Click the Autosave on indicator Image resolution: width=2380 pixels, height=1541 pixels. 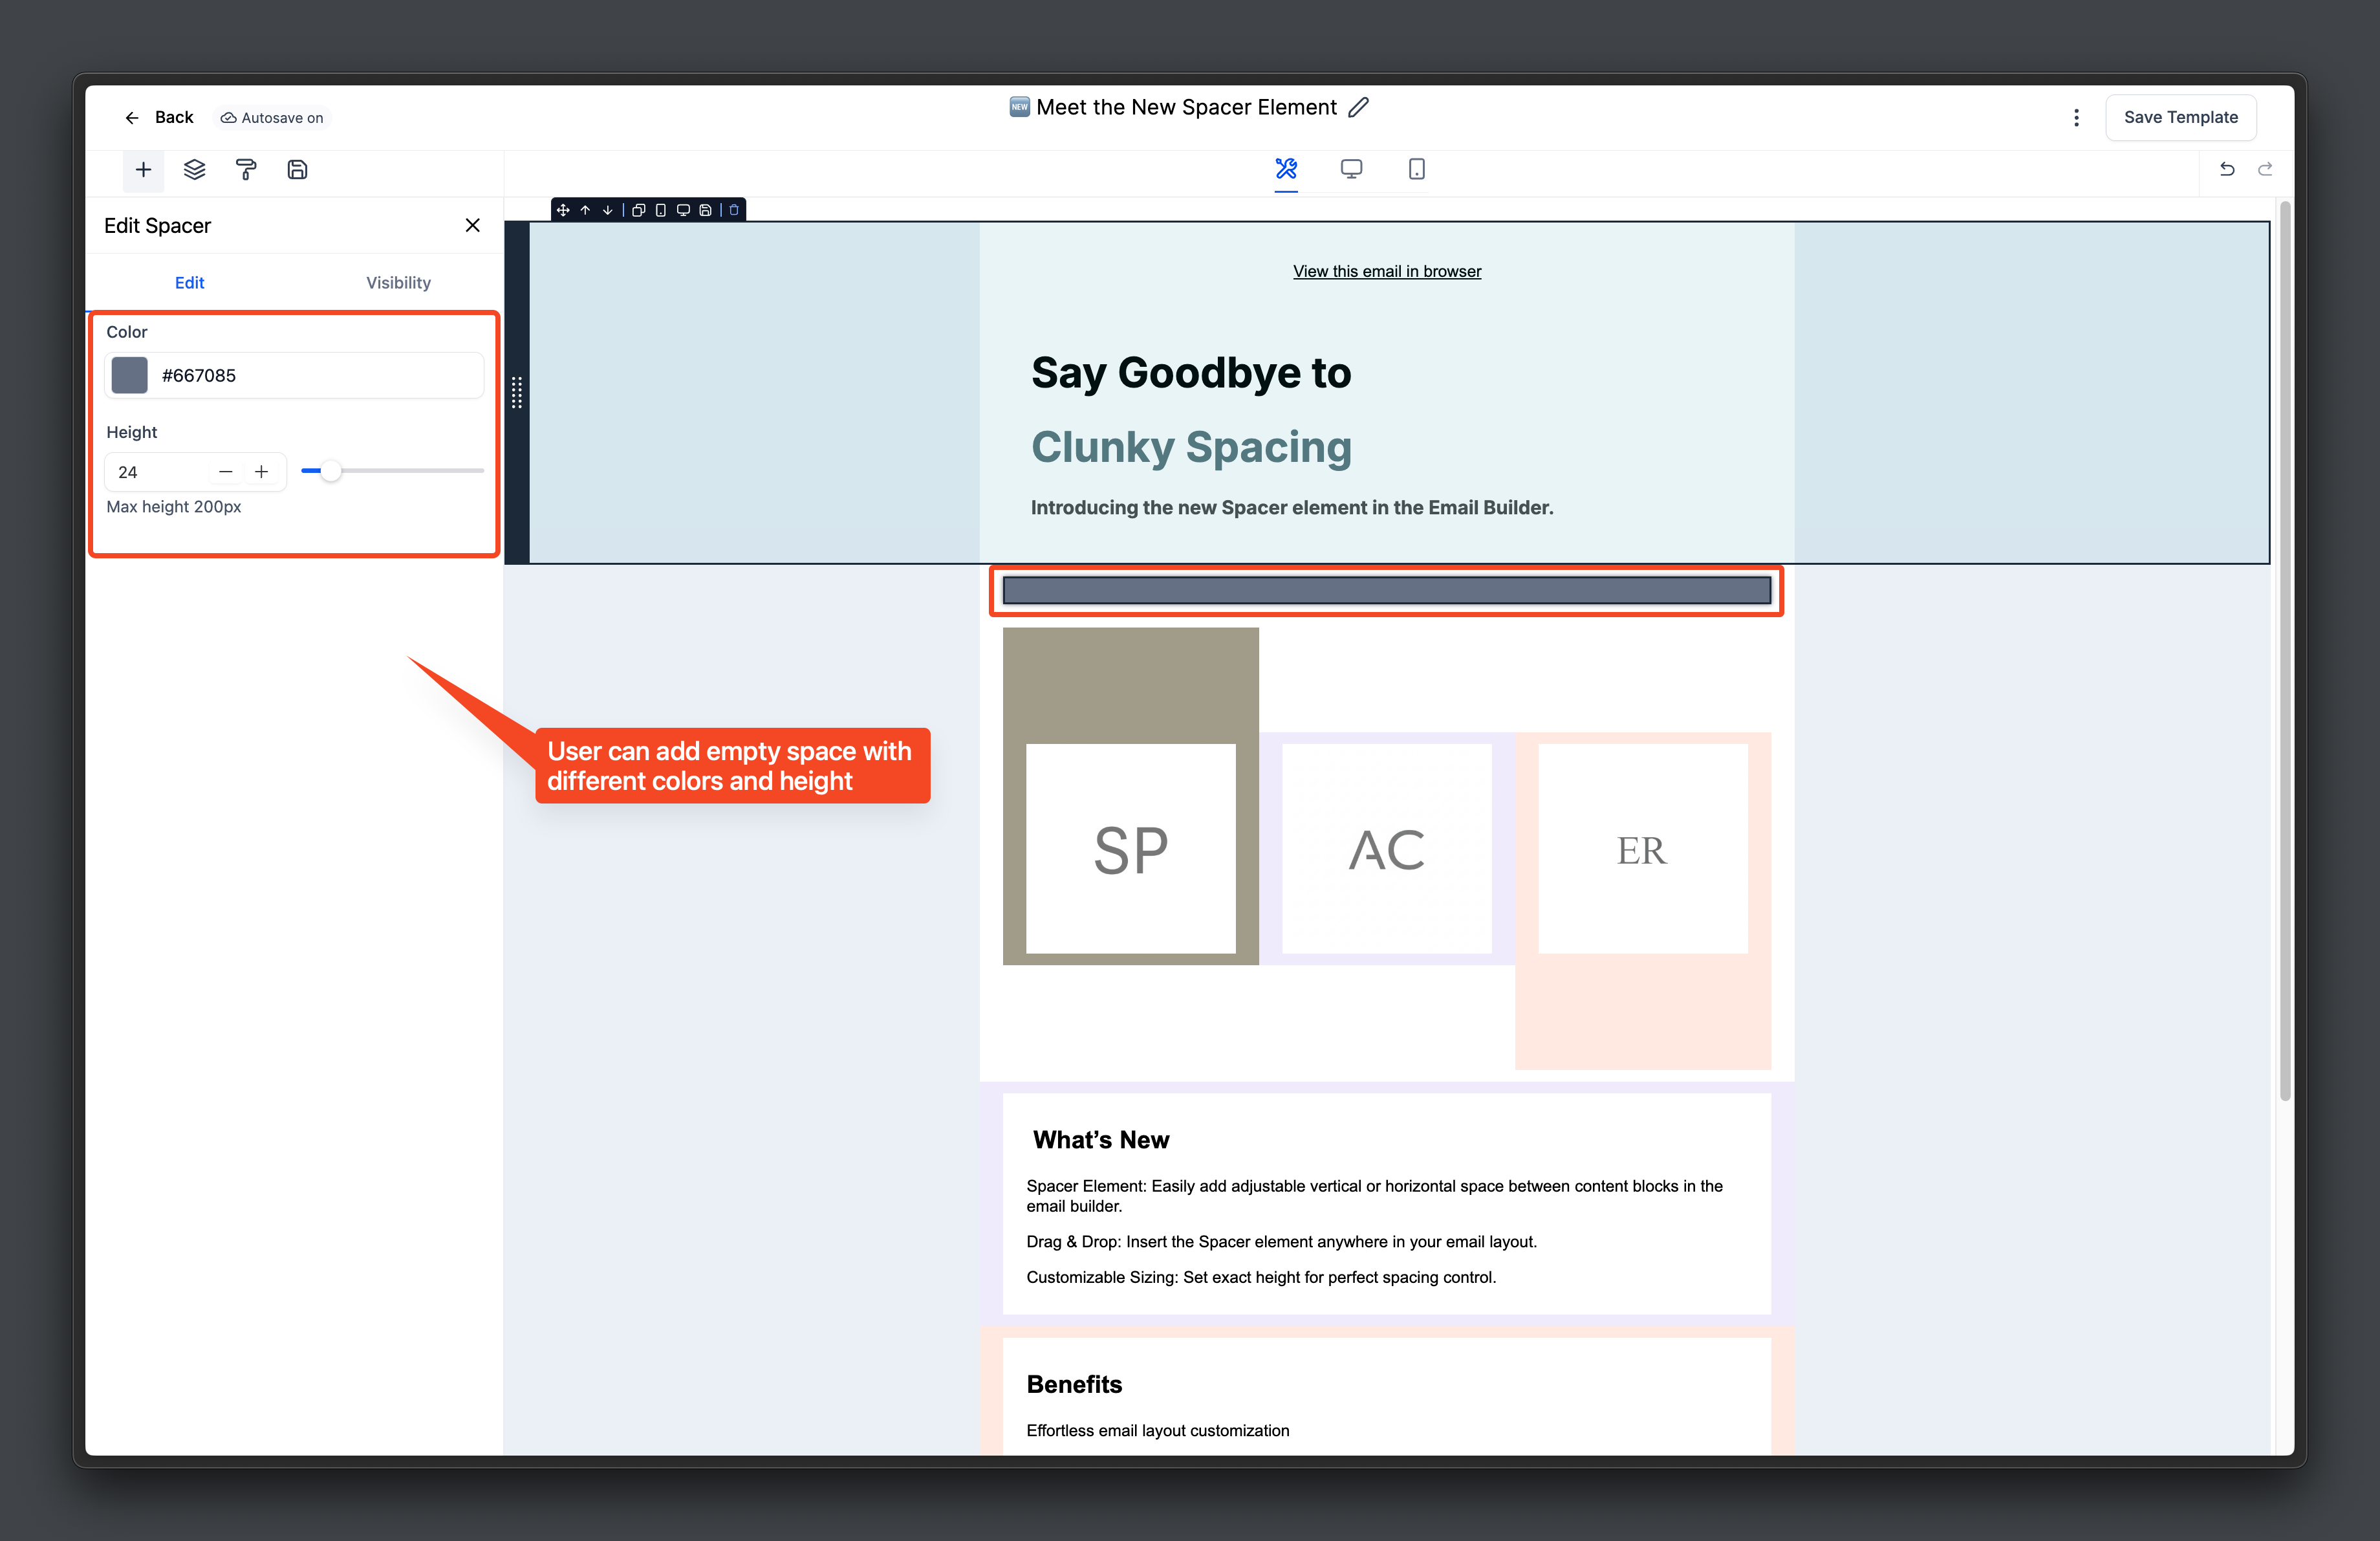pyautogui.click(x=272, y=118)
